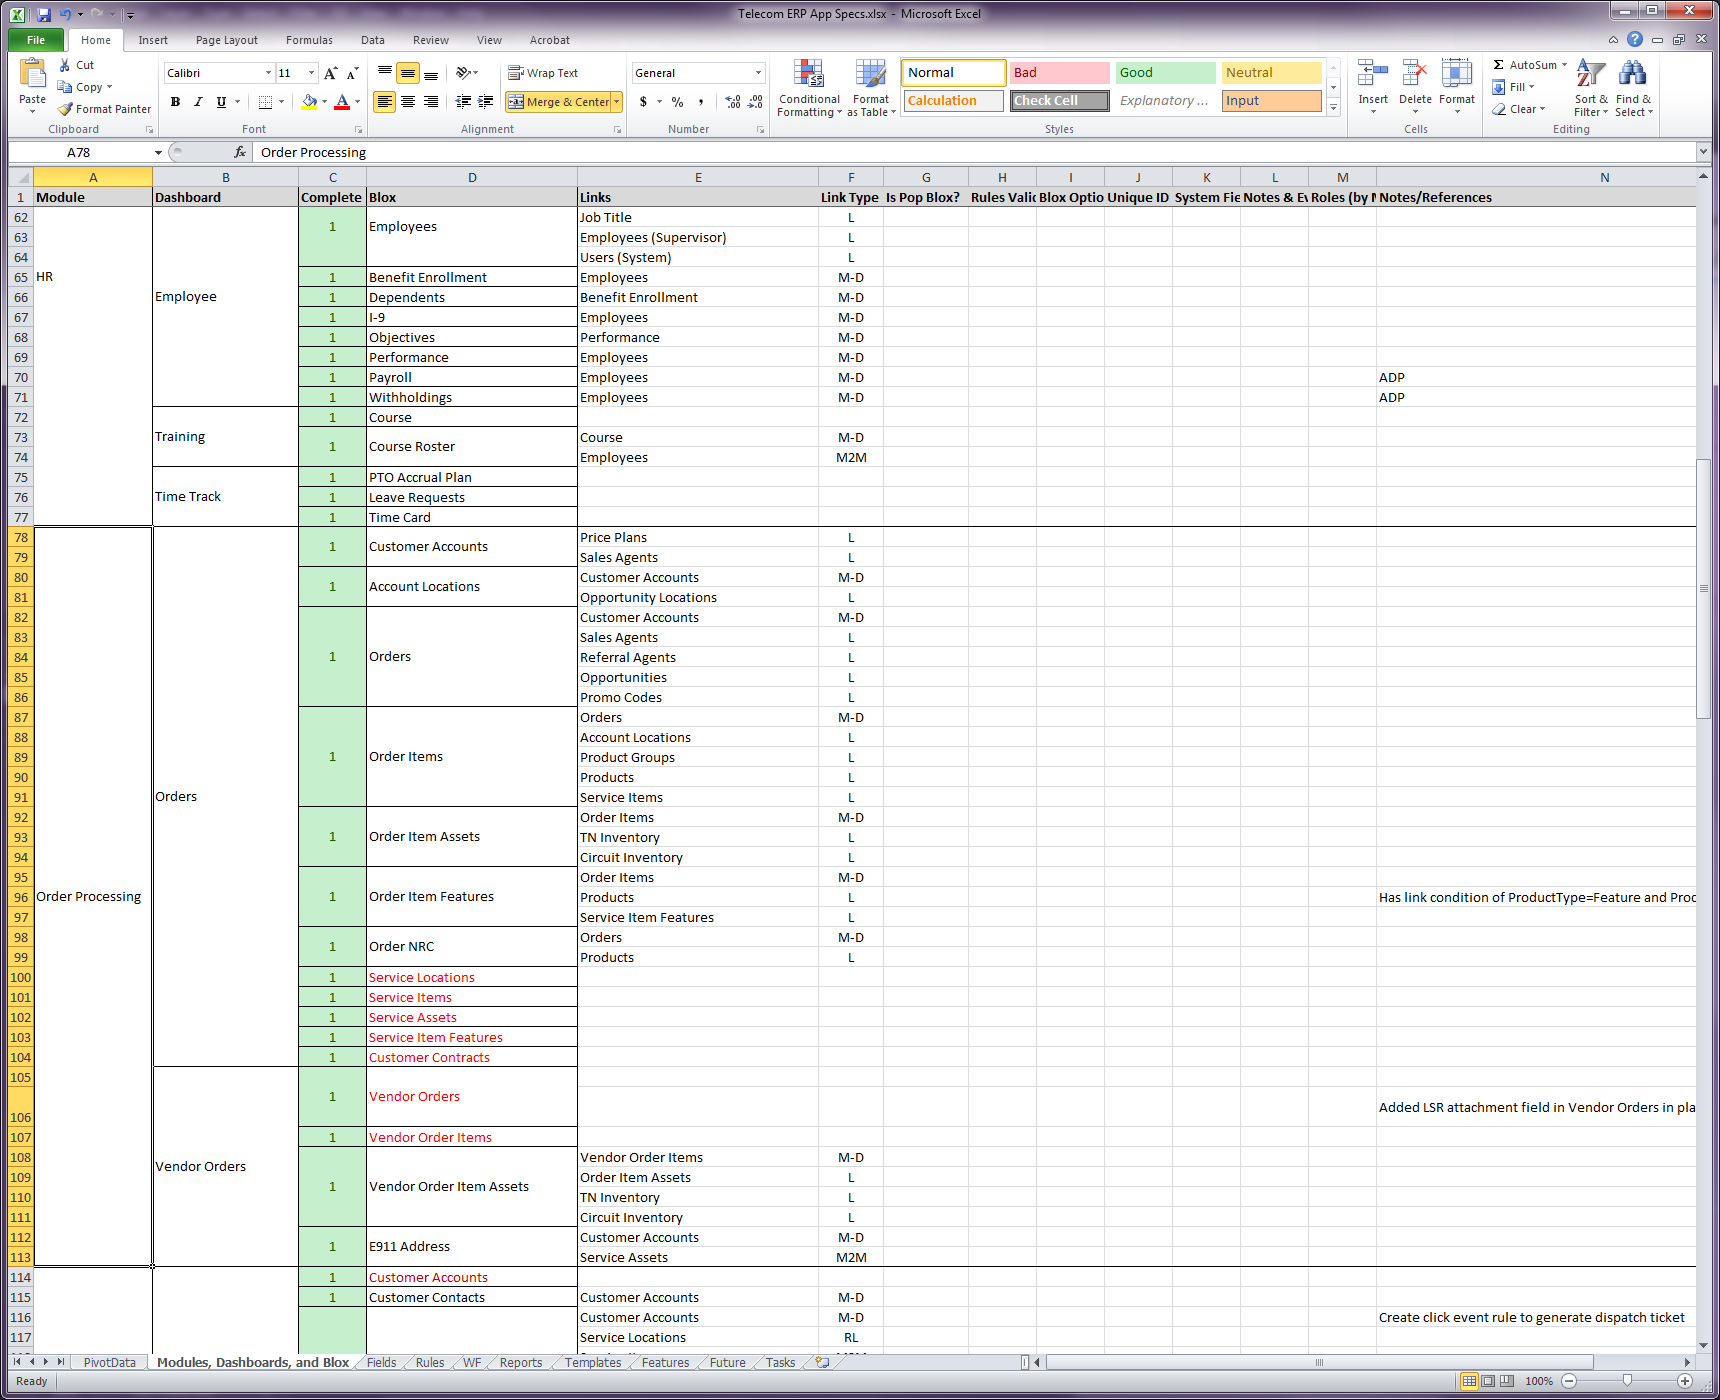Screen dimensions: 1720x1400
Task: Expand the cell Styles gallery
Action: (1333, 108)
